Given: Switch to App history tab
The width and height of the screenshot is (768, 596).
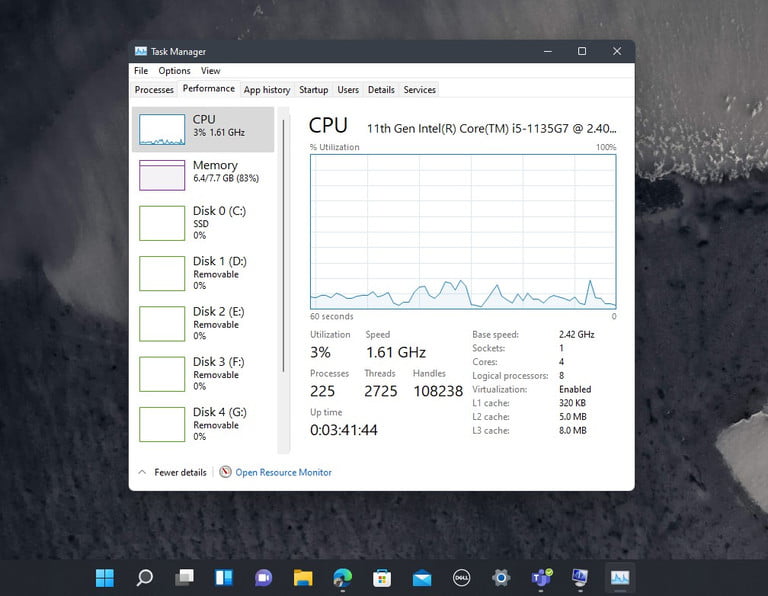Looking at the screenshot, I should [x=267, y=90].
